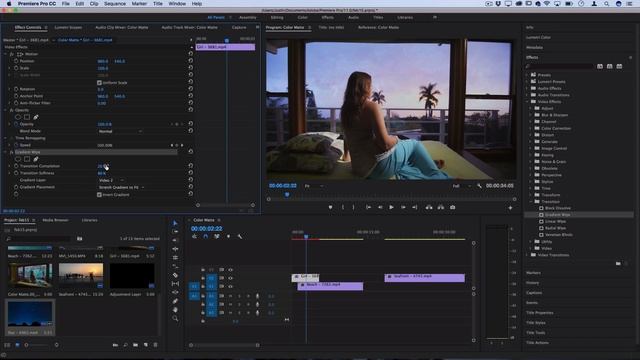Click Program monitor scrubber playhead
This screenshot has height=360, width=640.
click(287, 195)
